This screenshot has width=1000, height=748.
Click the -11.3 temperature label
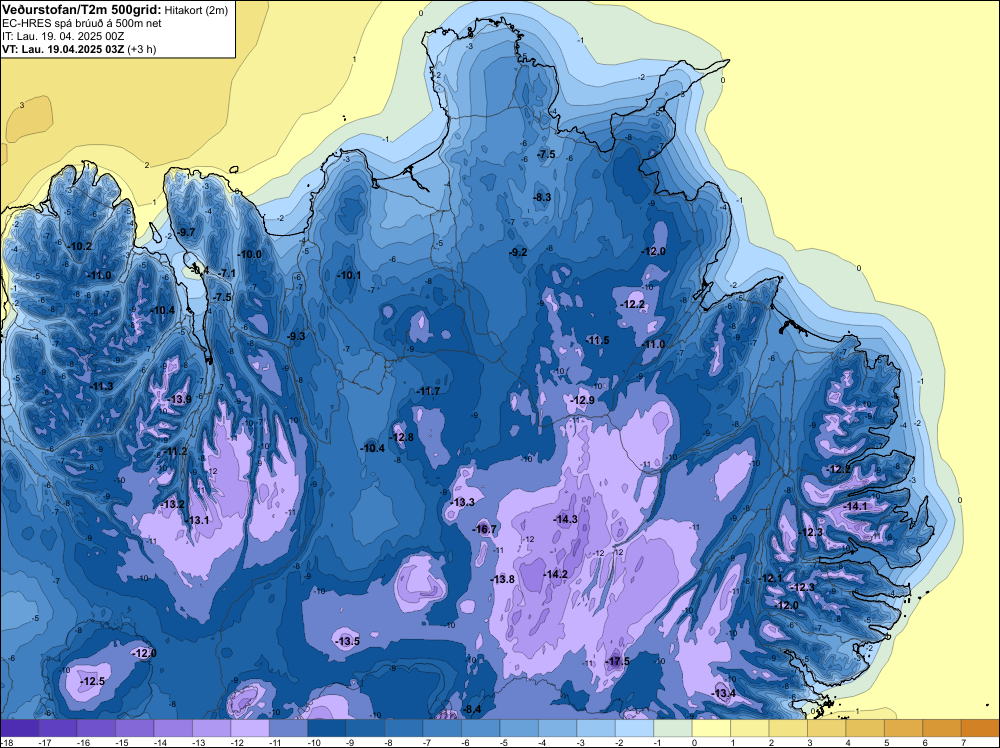tap(102, 386)
